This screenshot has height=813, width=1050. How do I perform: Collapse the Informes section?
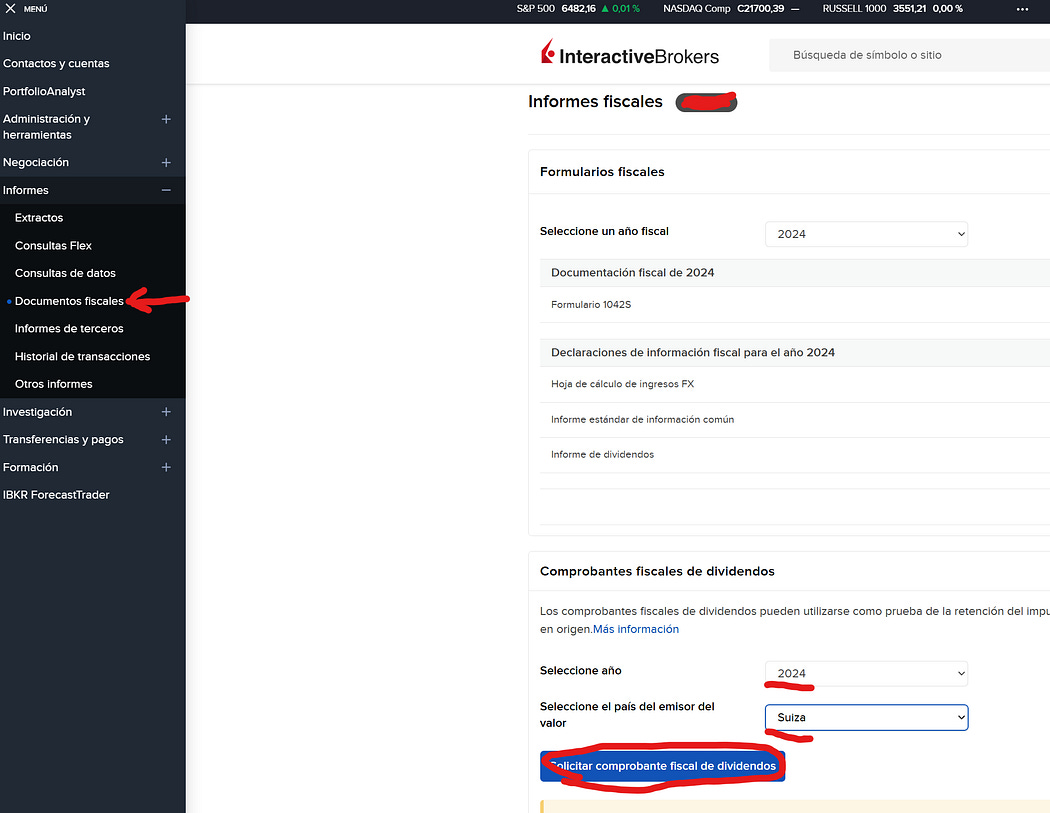click(166, 190)
